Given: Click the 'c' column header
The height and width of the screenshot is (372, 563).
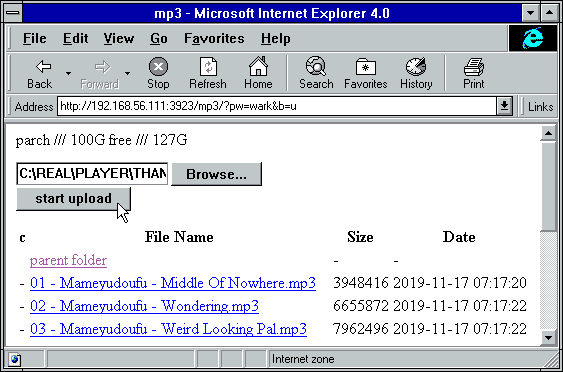Looking at the screenshot, I should click(x=22, y=238).
